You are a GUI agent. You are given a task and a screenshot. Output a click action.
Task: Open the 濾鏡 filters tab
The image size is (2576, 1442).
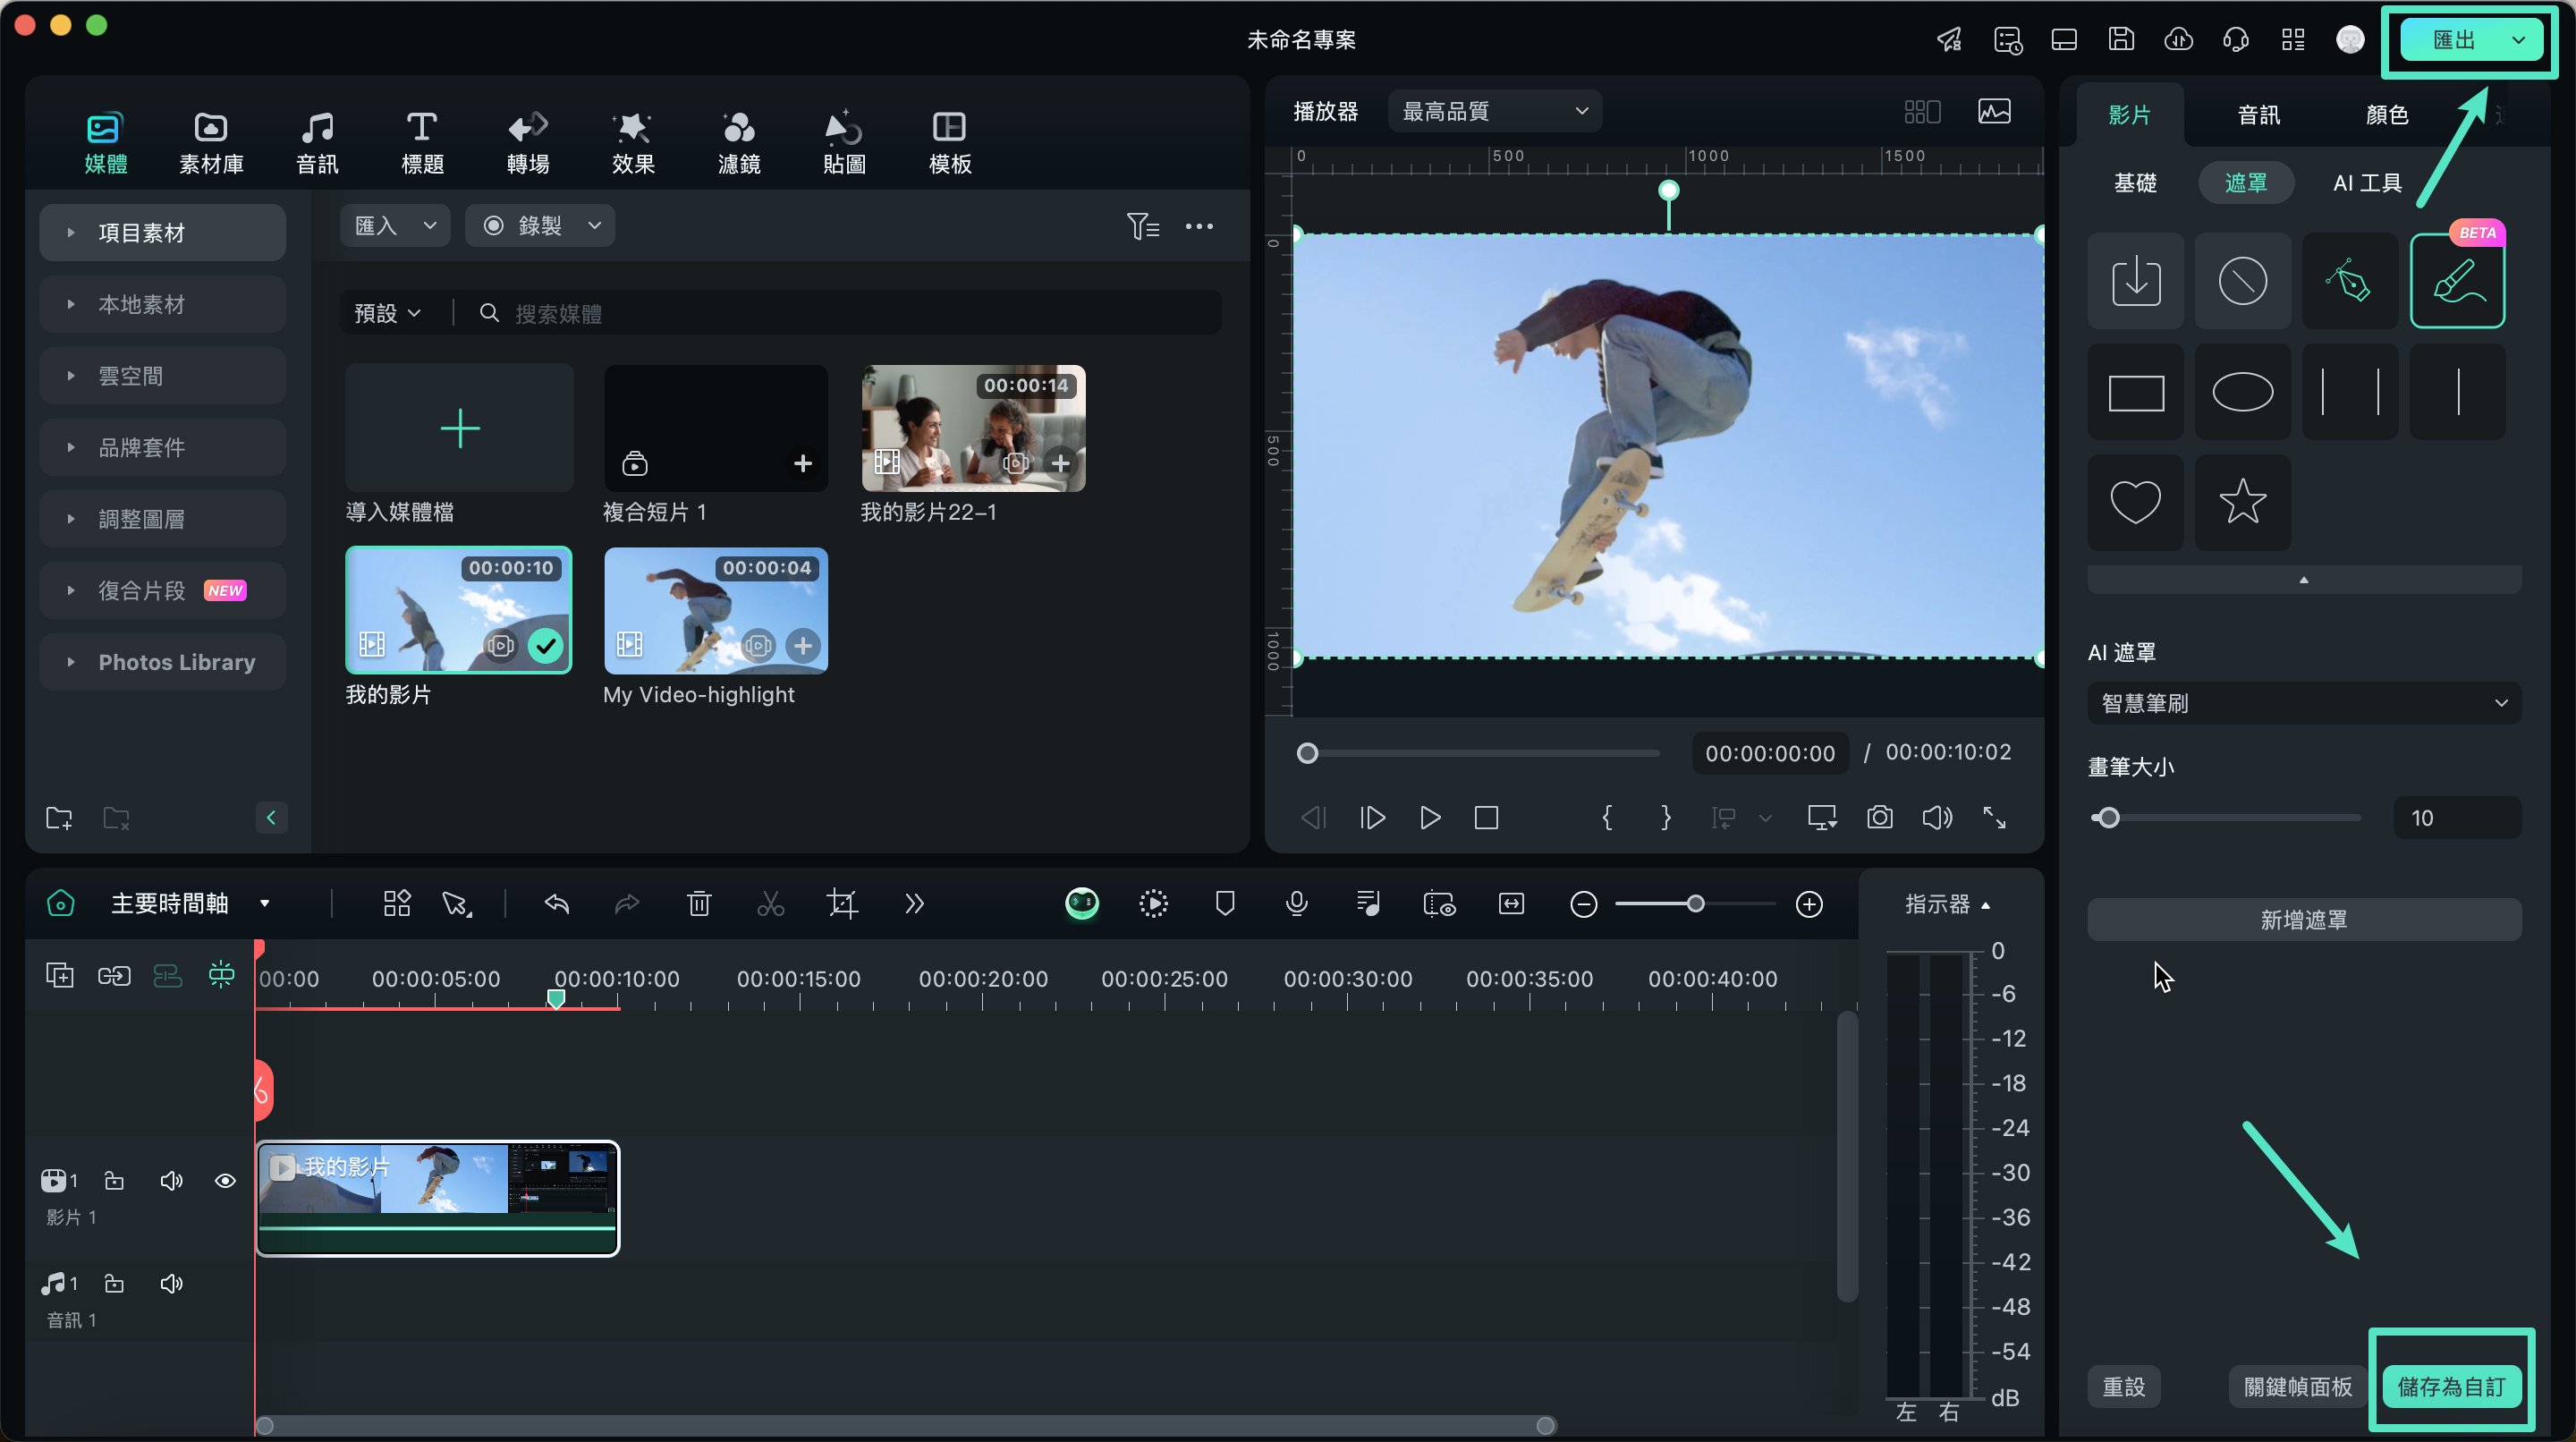point(739,142)
